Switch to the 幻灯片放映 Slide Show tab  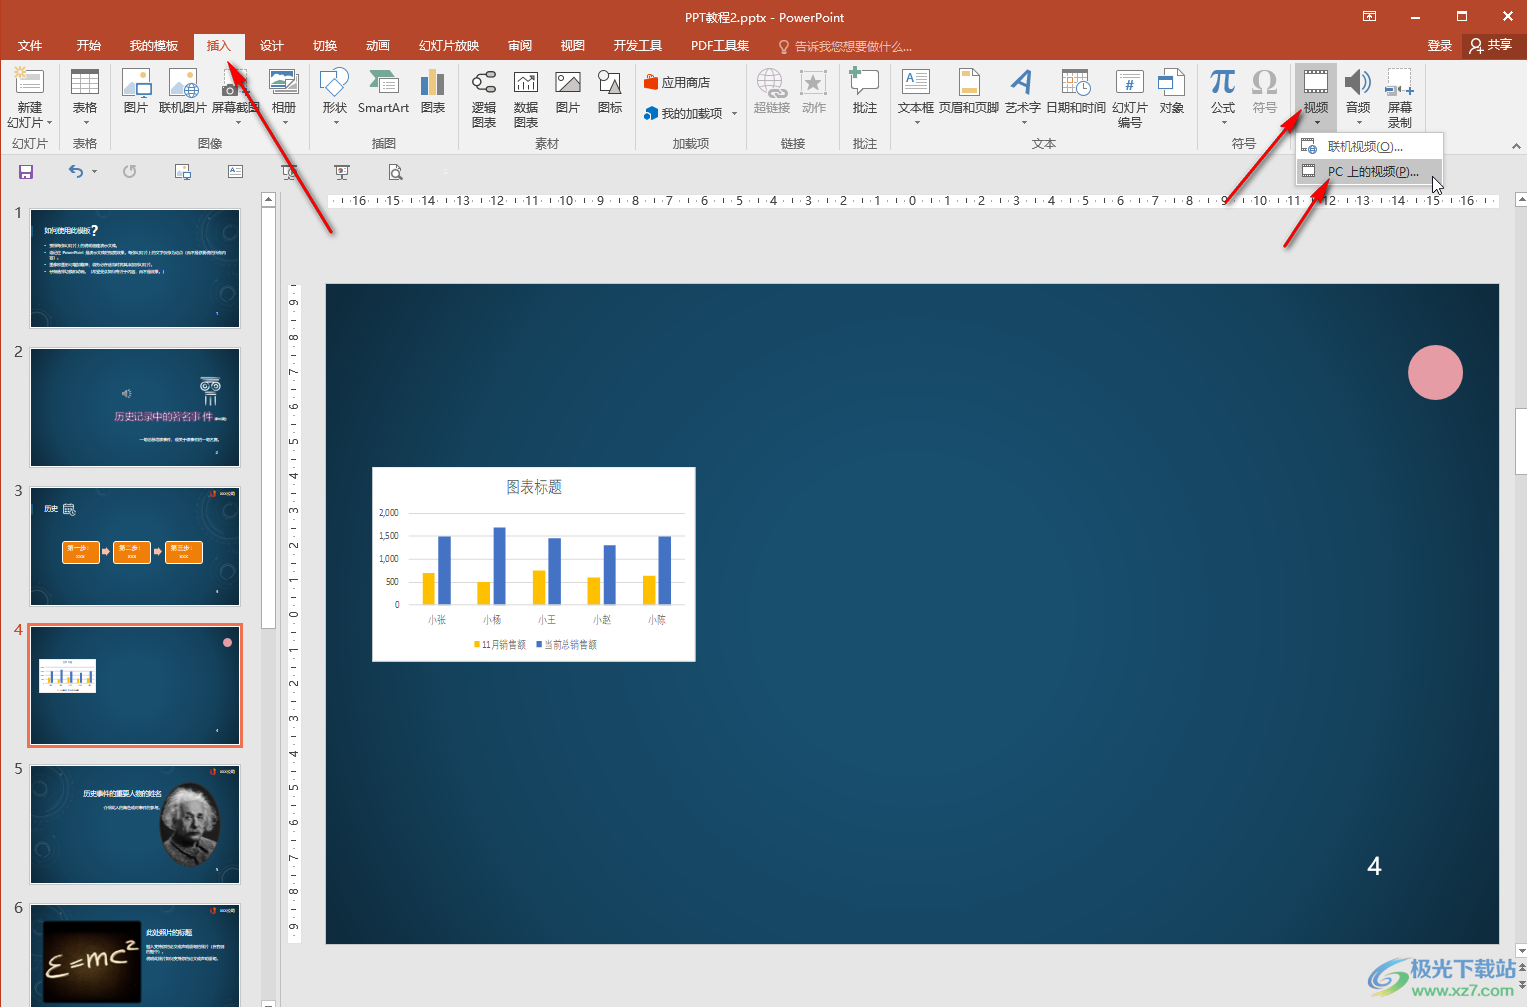[x=449, y=46]
